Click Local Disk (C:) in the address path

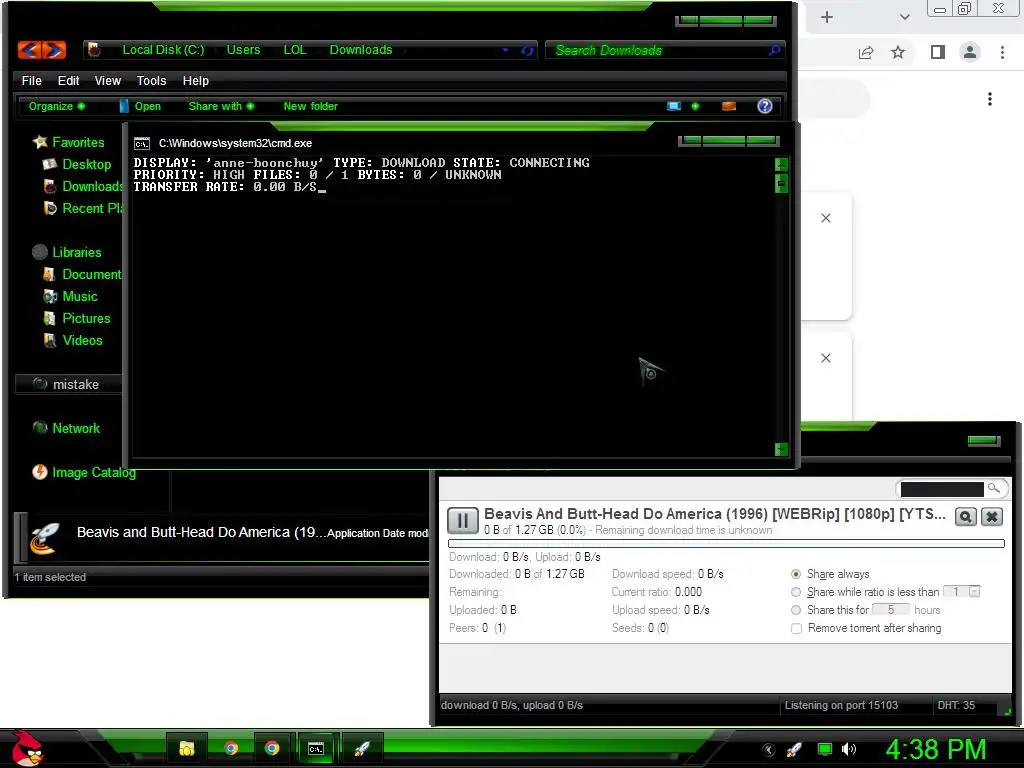(x=163, y=50)
